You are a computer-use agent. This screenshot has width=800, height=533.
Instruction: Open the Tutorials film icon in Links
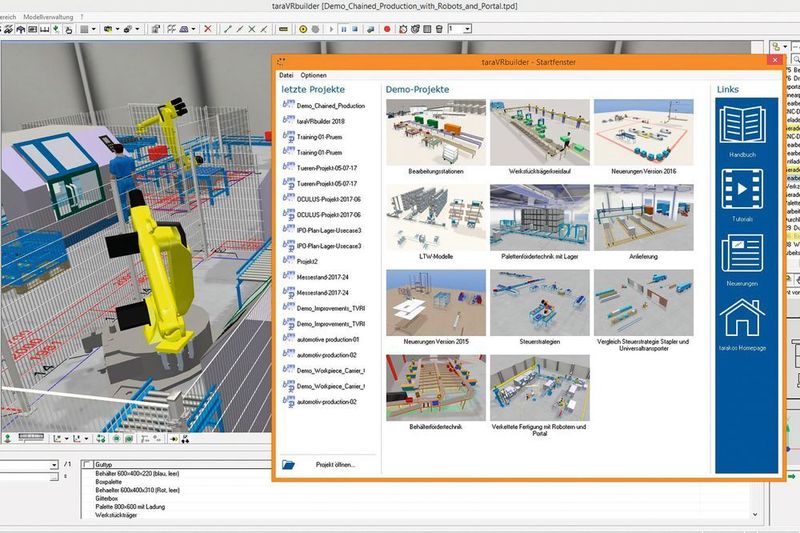coord(742,189)
